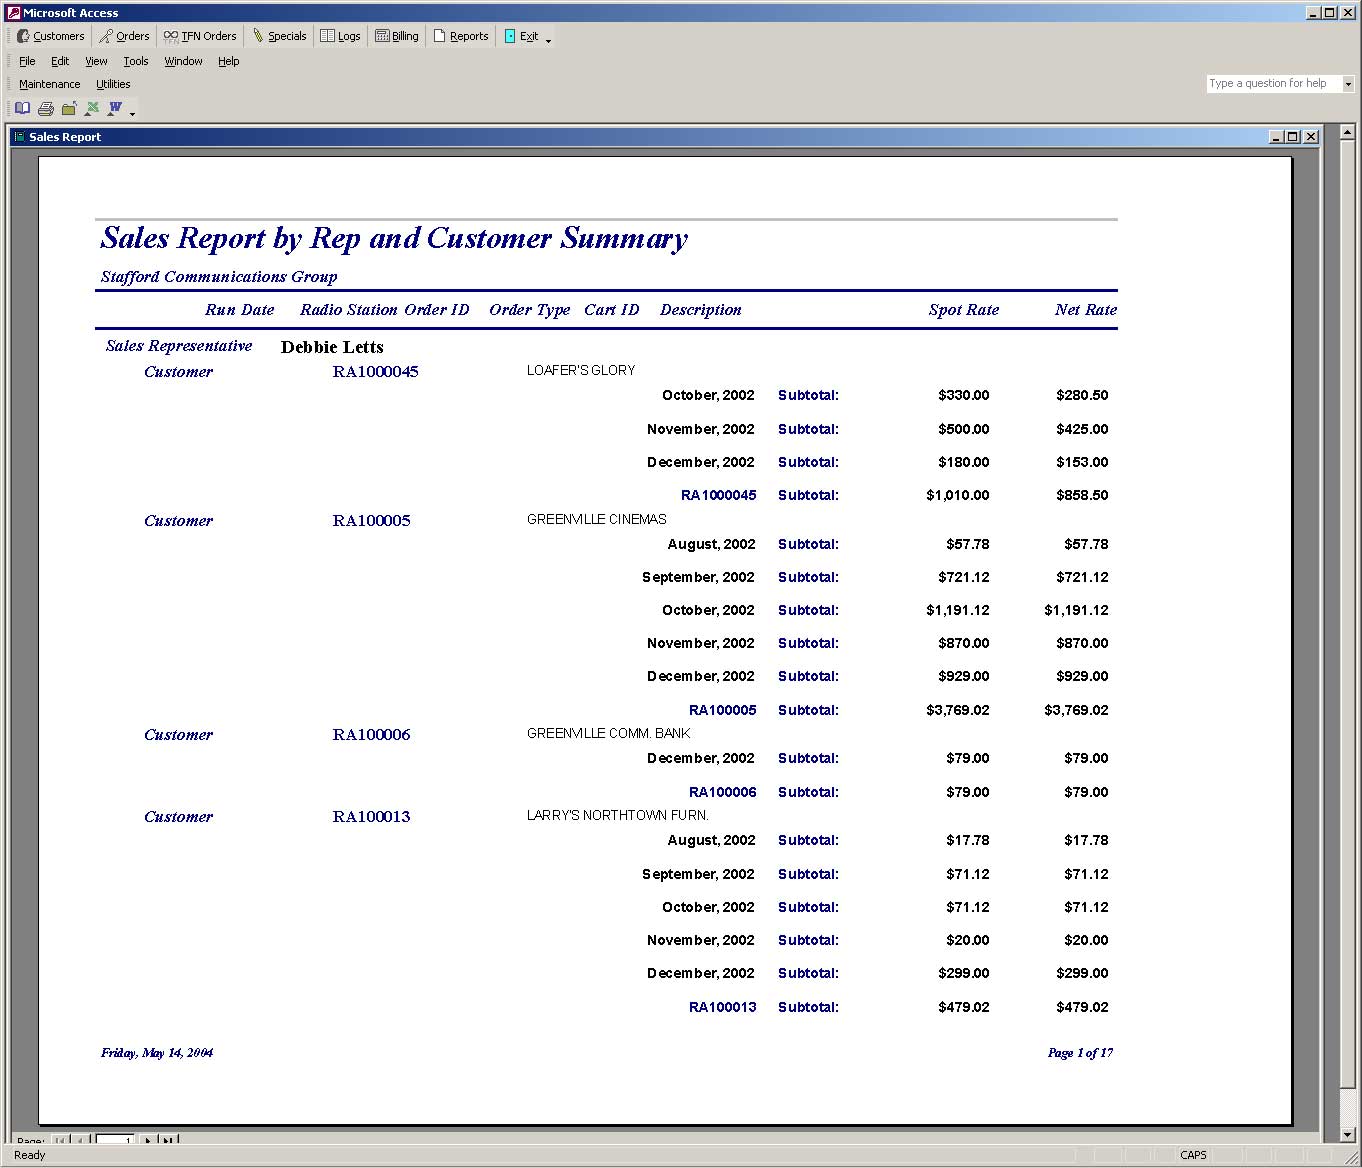Publish the report with the Word icon

pyautogui.click(x=115, y=108)
